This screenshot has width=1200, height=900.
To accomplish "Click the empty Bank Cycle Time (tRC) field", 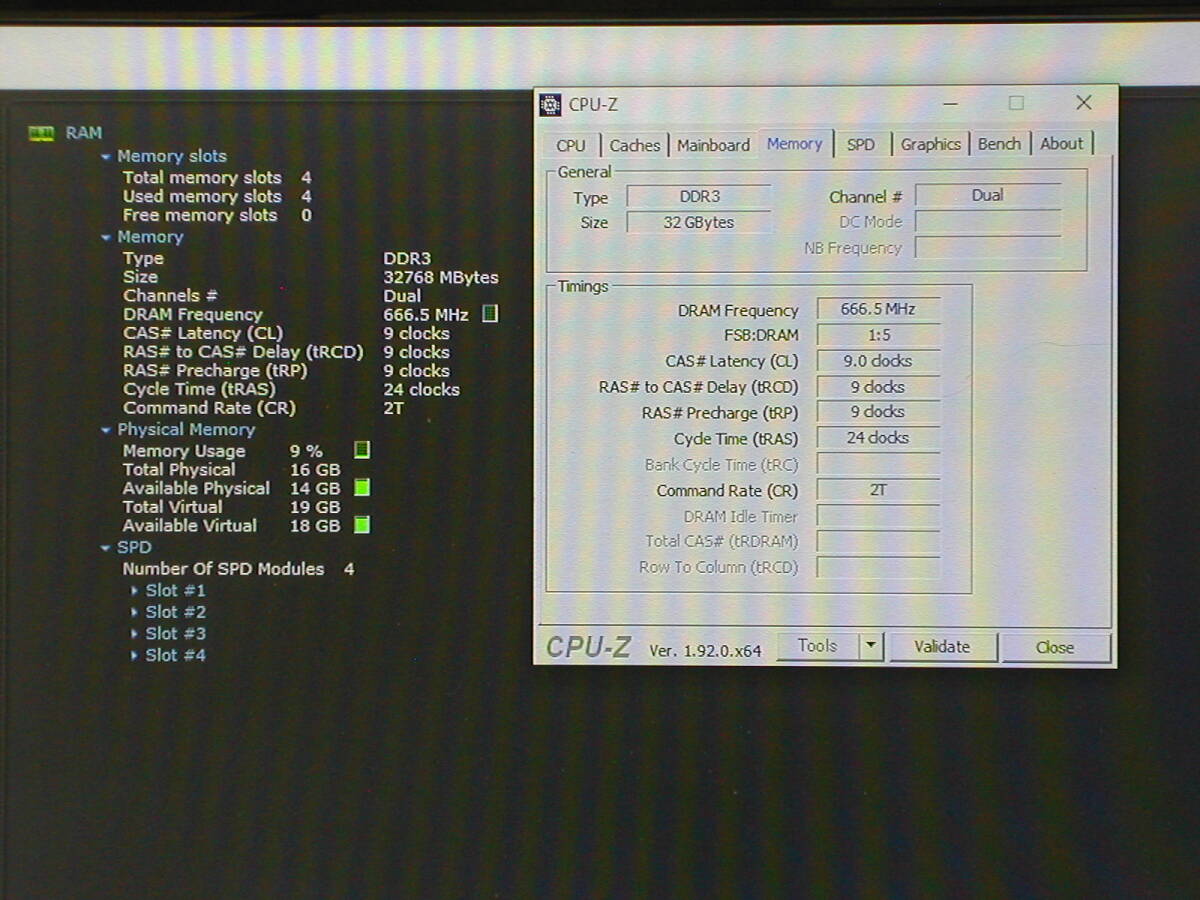I will pyautogui.click(x=878, y=465).
